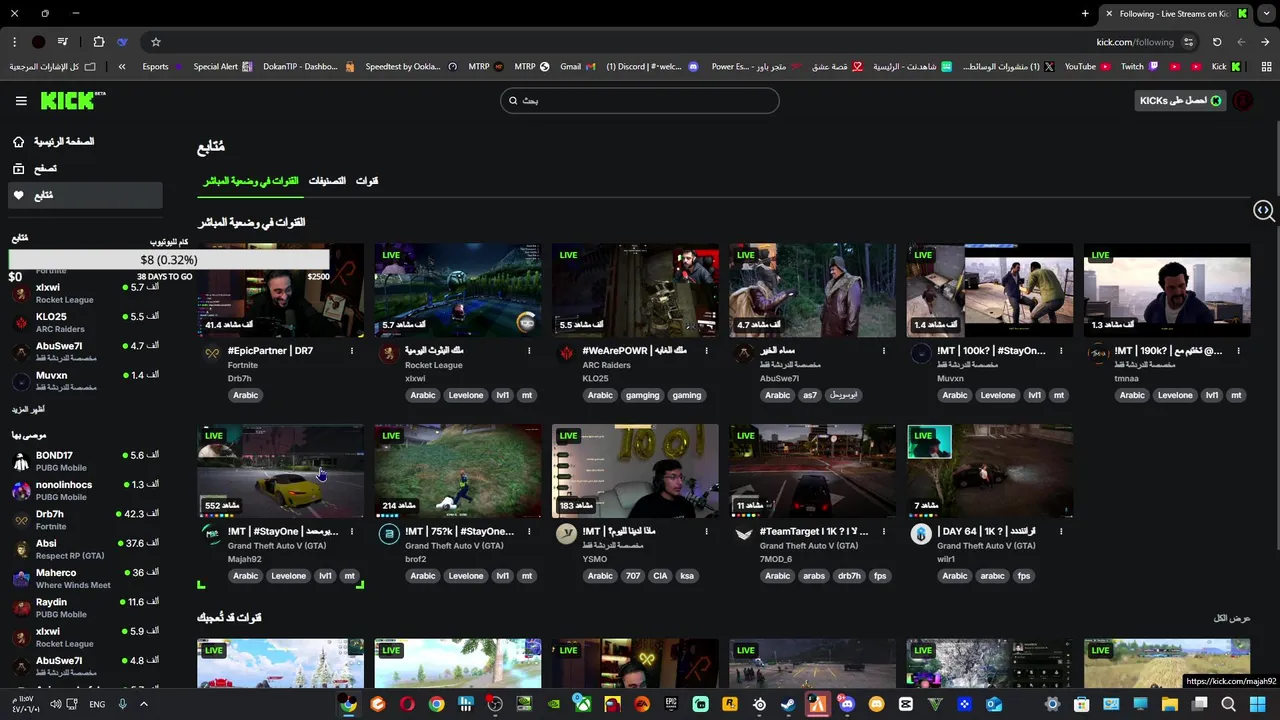Open the Fortnite category link on DR7 card
The width and height of the screenshot is (1280, 720).
pos(243,365)
